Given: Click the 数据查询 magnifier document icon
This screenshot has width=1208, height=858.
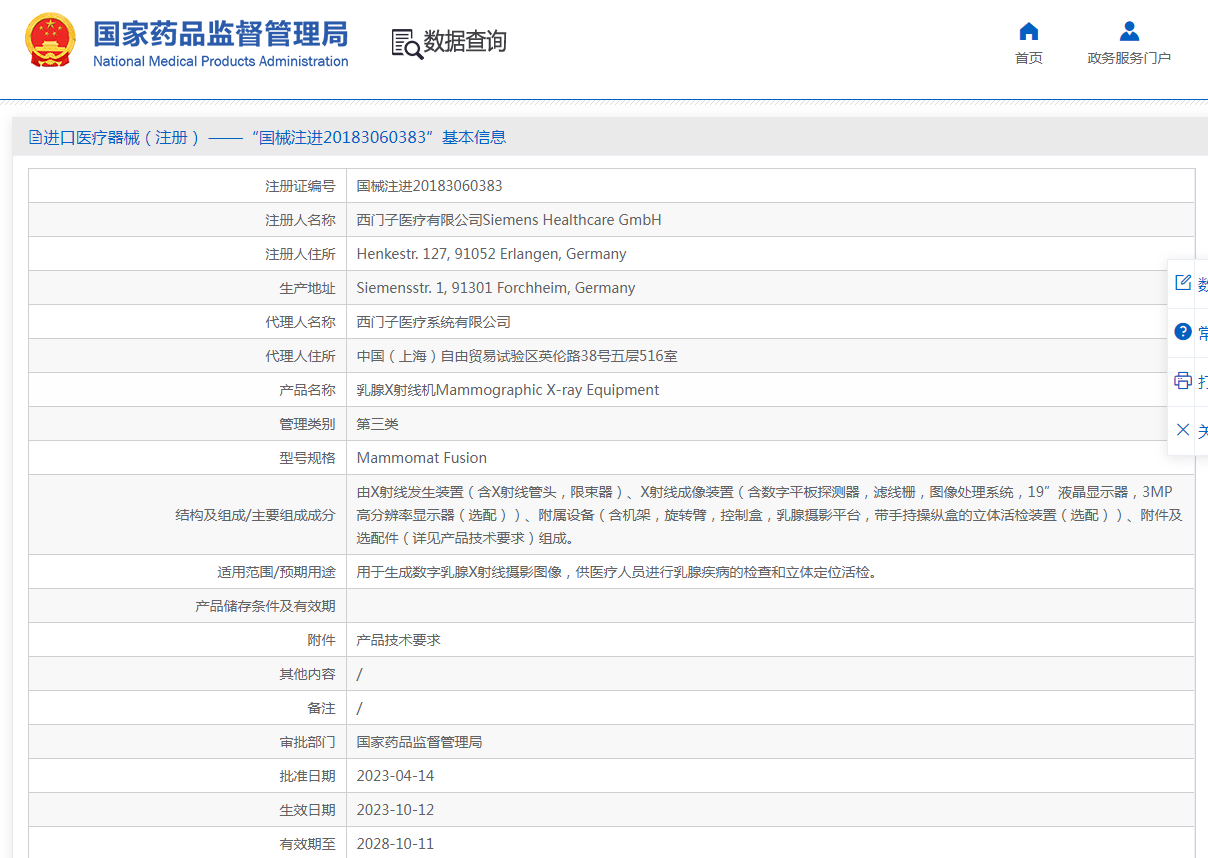Looking at the screenshot, I should 406,43.
